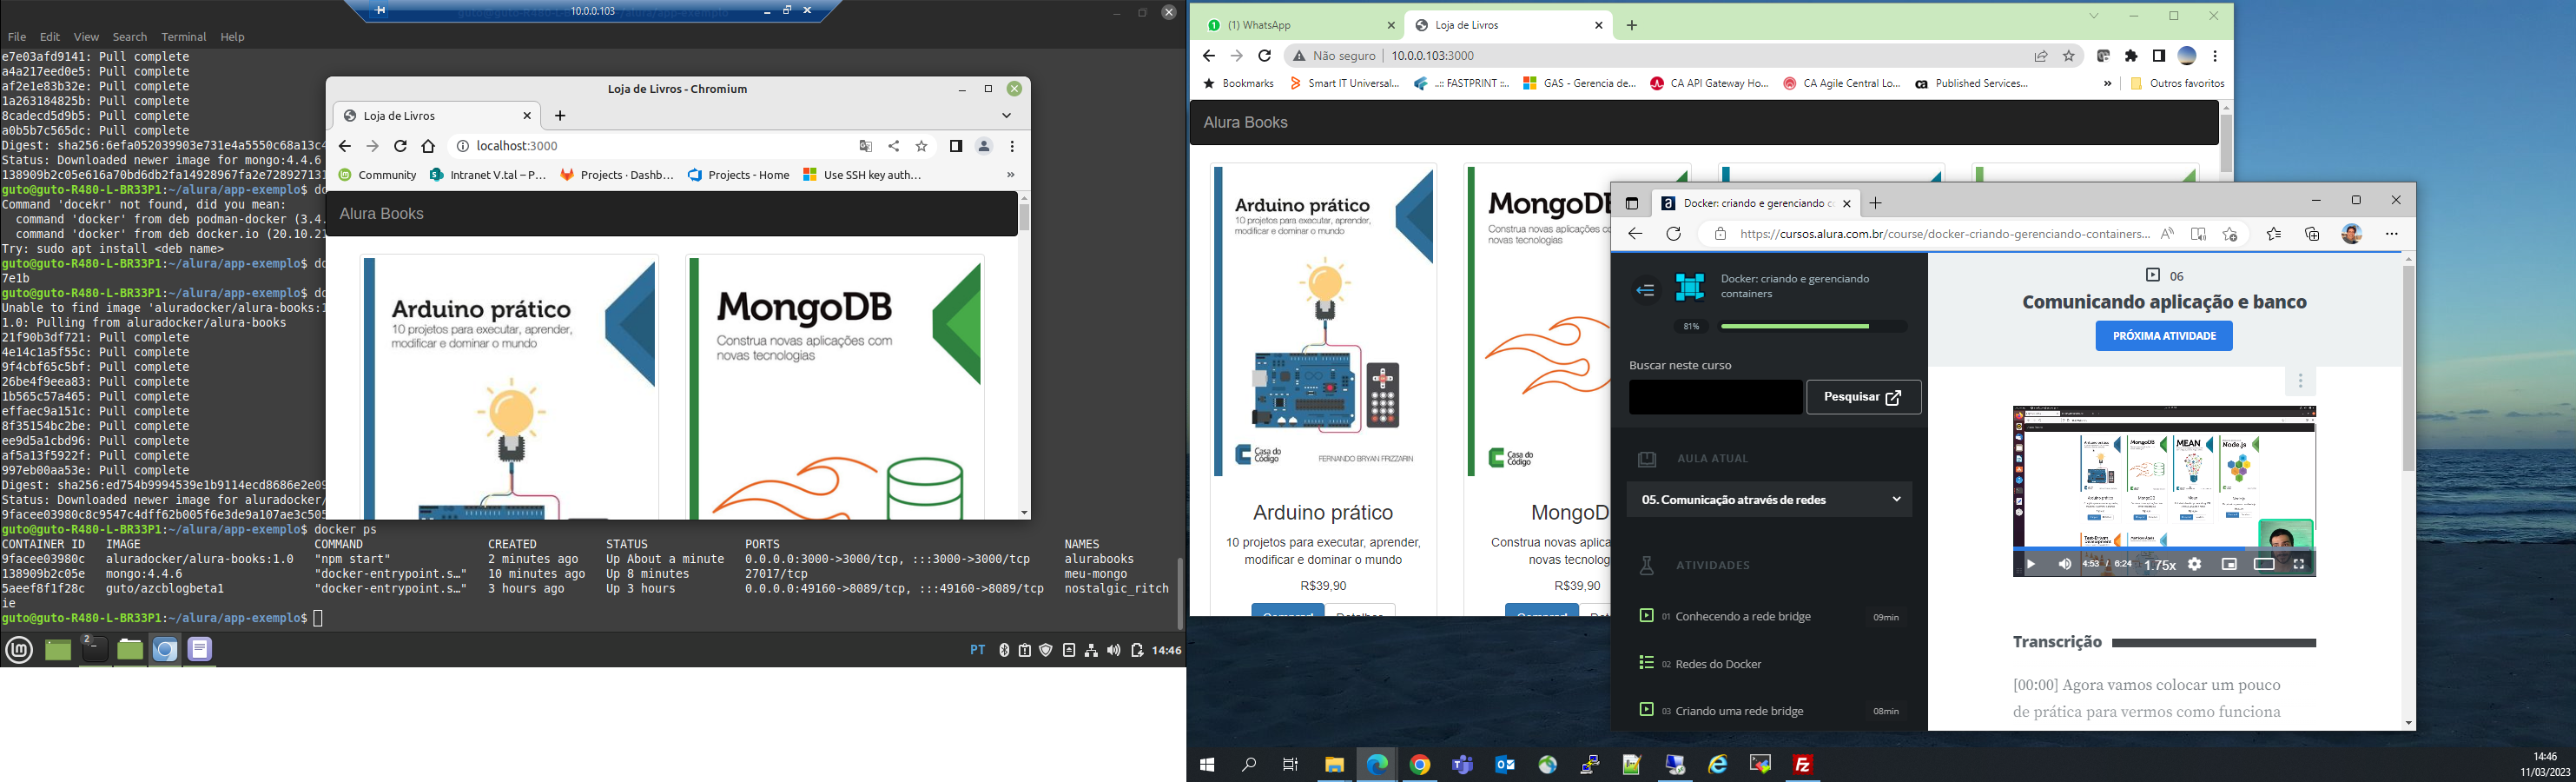Reload localhost:3000 in Chromium

click(x=400, y=146)
